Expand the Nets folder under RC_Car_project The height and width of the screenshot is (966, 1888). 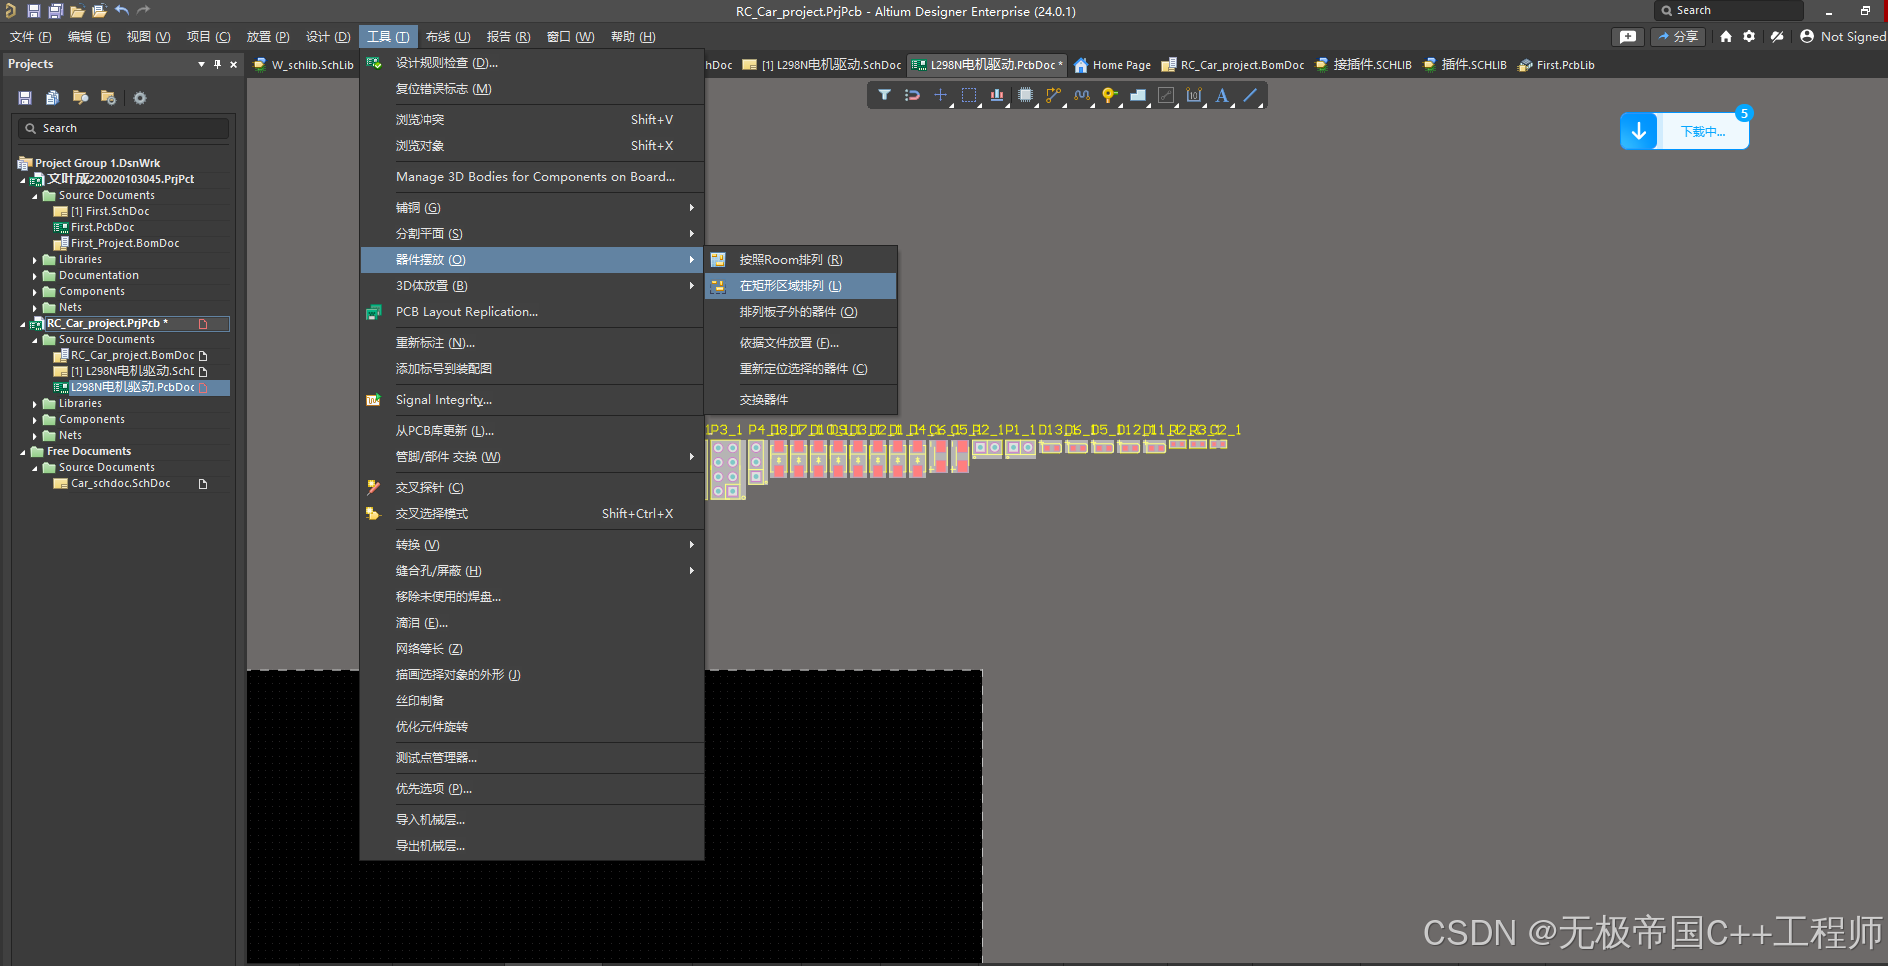(x=35, y=436)
